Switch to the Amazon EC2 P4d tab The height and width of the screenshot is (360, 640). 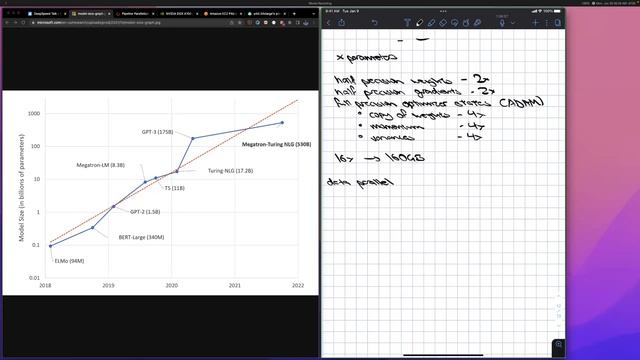tap(222, 13)
